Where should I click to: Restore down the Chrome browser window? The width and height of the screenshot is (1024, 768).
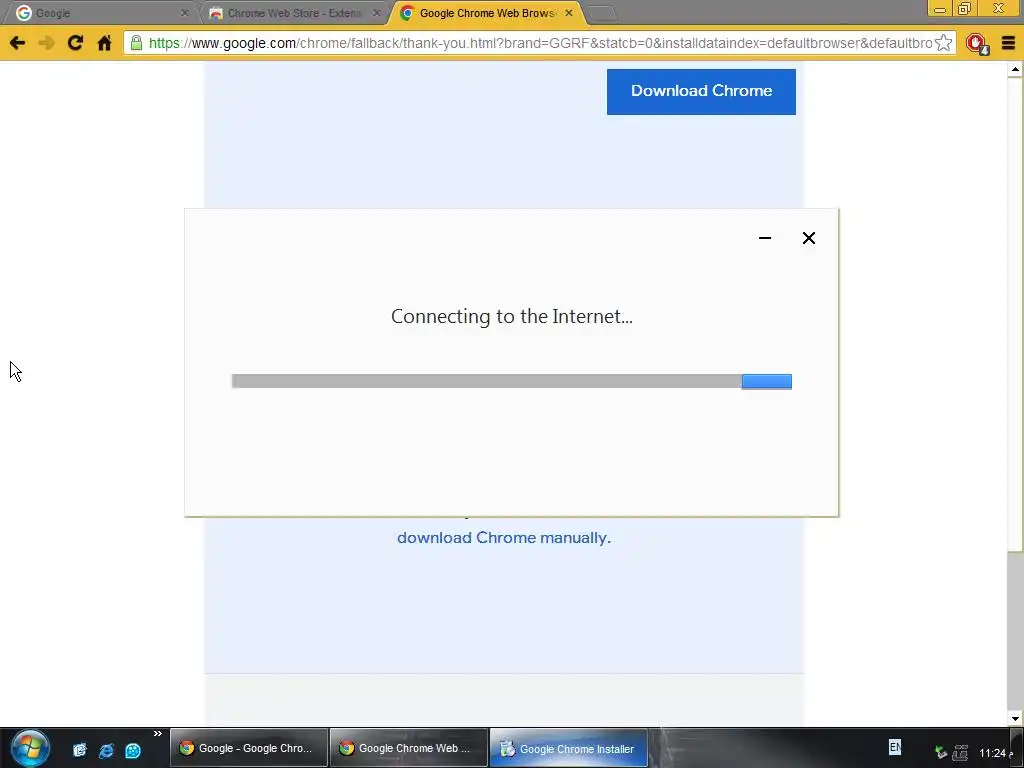click(964, 9)
